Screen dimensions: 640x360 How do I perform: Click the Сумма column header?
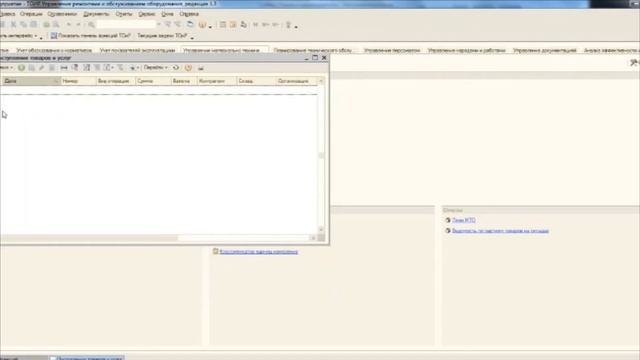153,81
